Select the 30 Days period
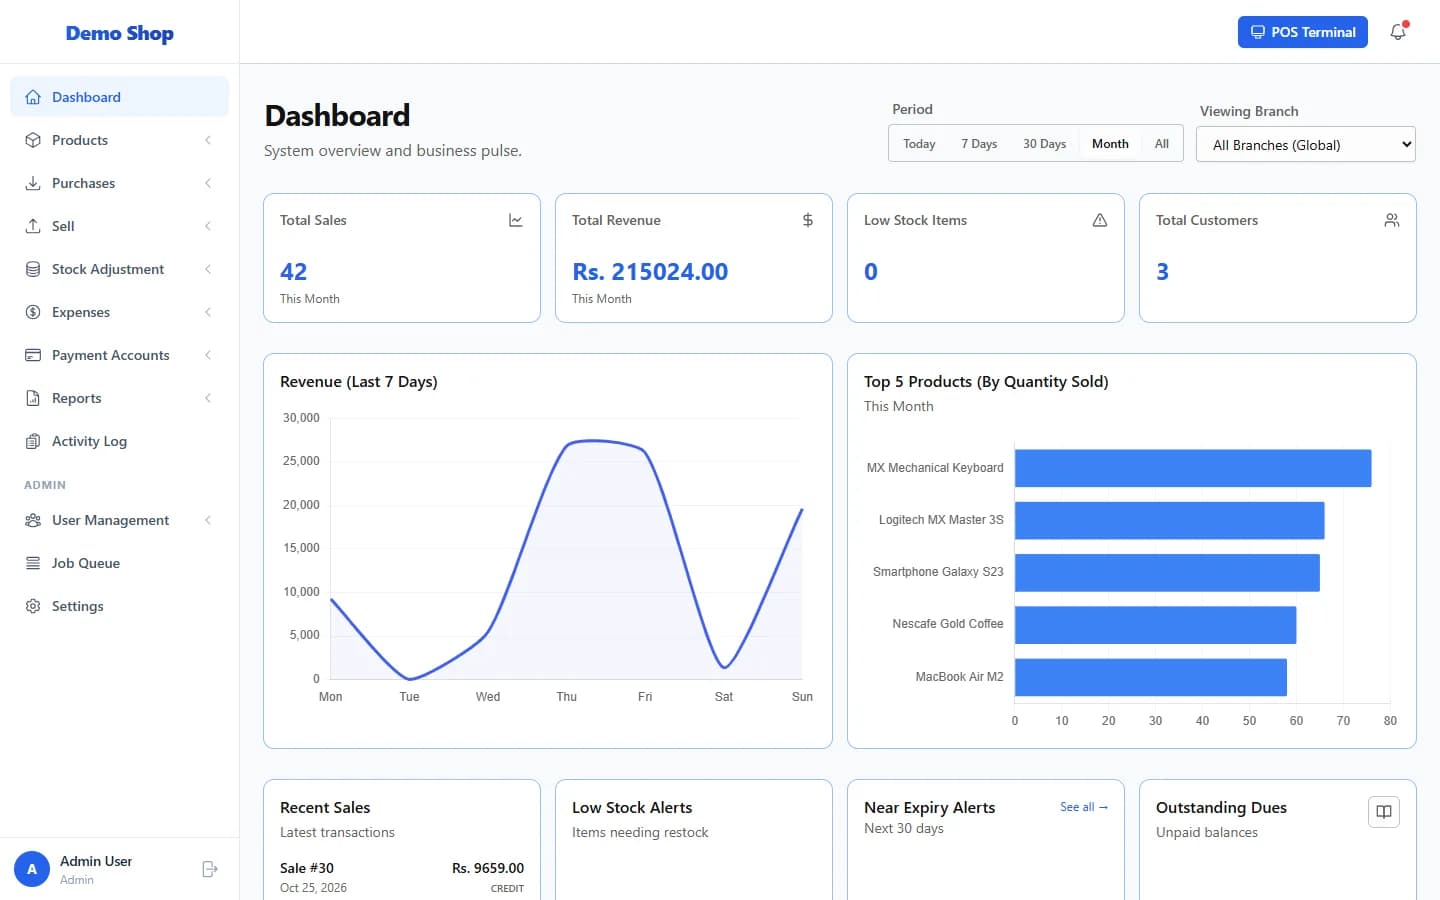This screenshot has width=1440, height=900. [x=1044, y=144]
